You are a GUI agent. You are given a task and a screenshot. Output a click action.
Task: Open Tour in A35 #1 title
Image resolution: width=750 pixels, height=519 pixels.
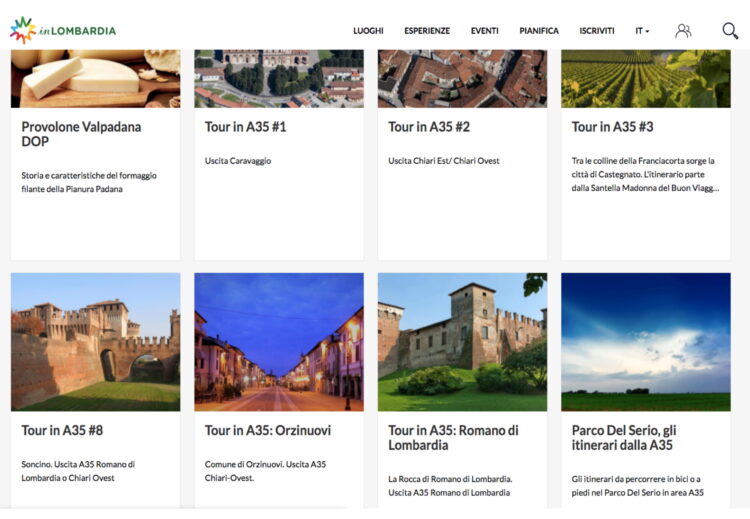[x=245, y=127]
